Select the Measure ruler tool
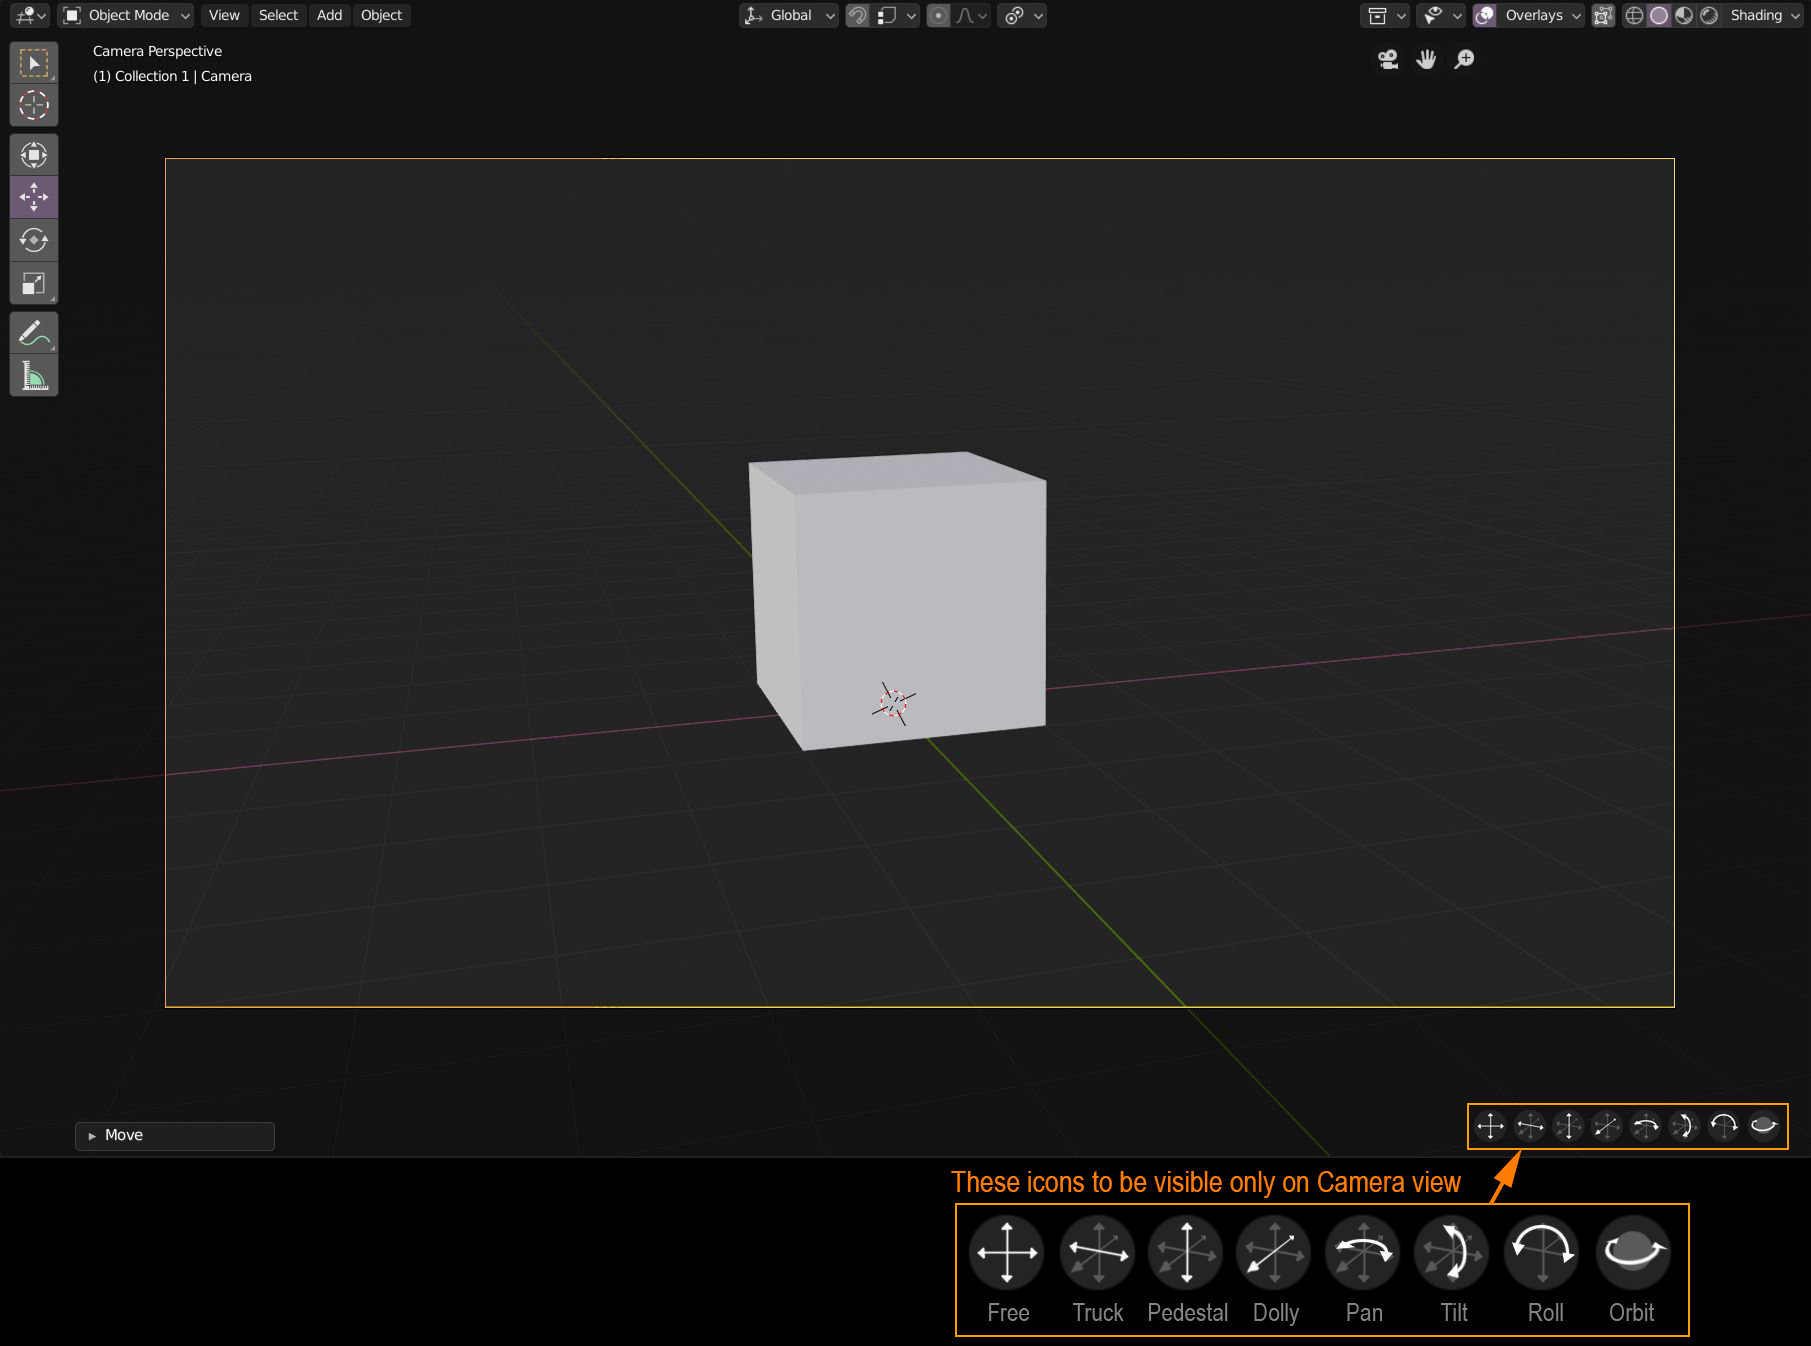 tap(34, 376)
